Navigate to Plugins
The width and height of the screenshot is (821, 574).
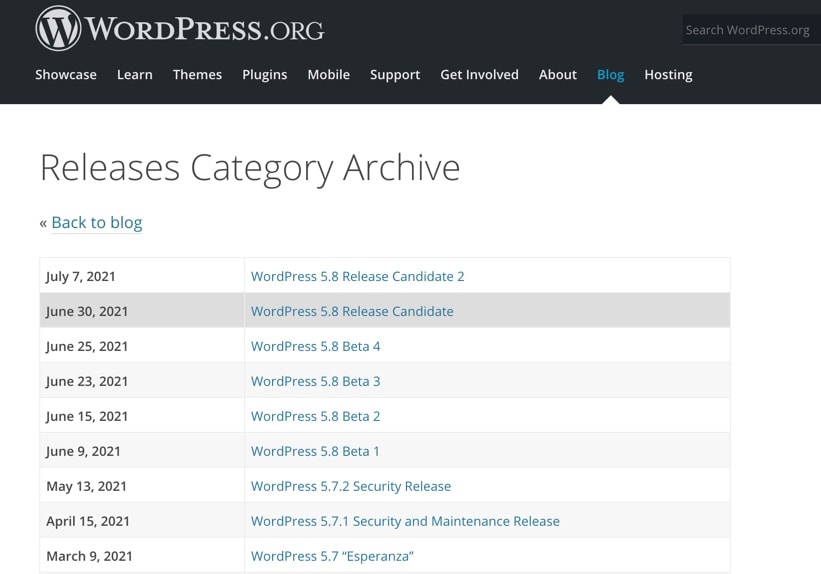[264, 75]
